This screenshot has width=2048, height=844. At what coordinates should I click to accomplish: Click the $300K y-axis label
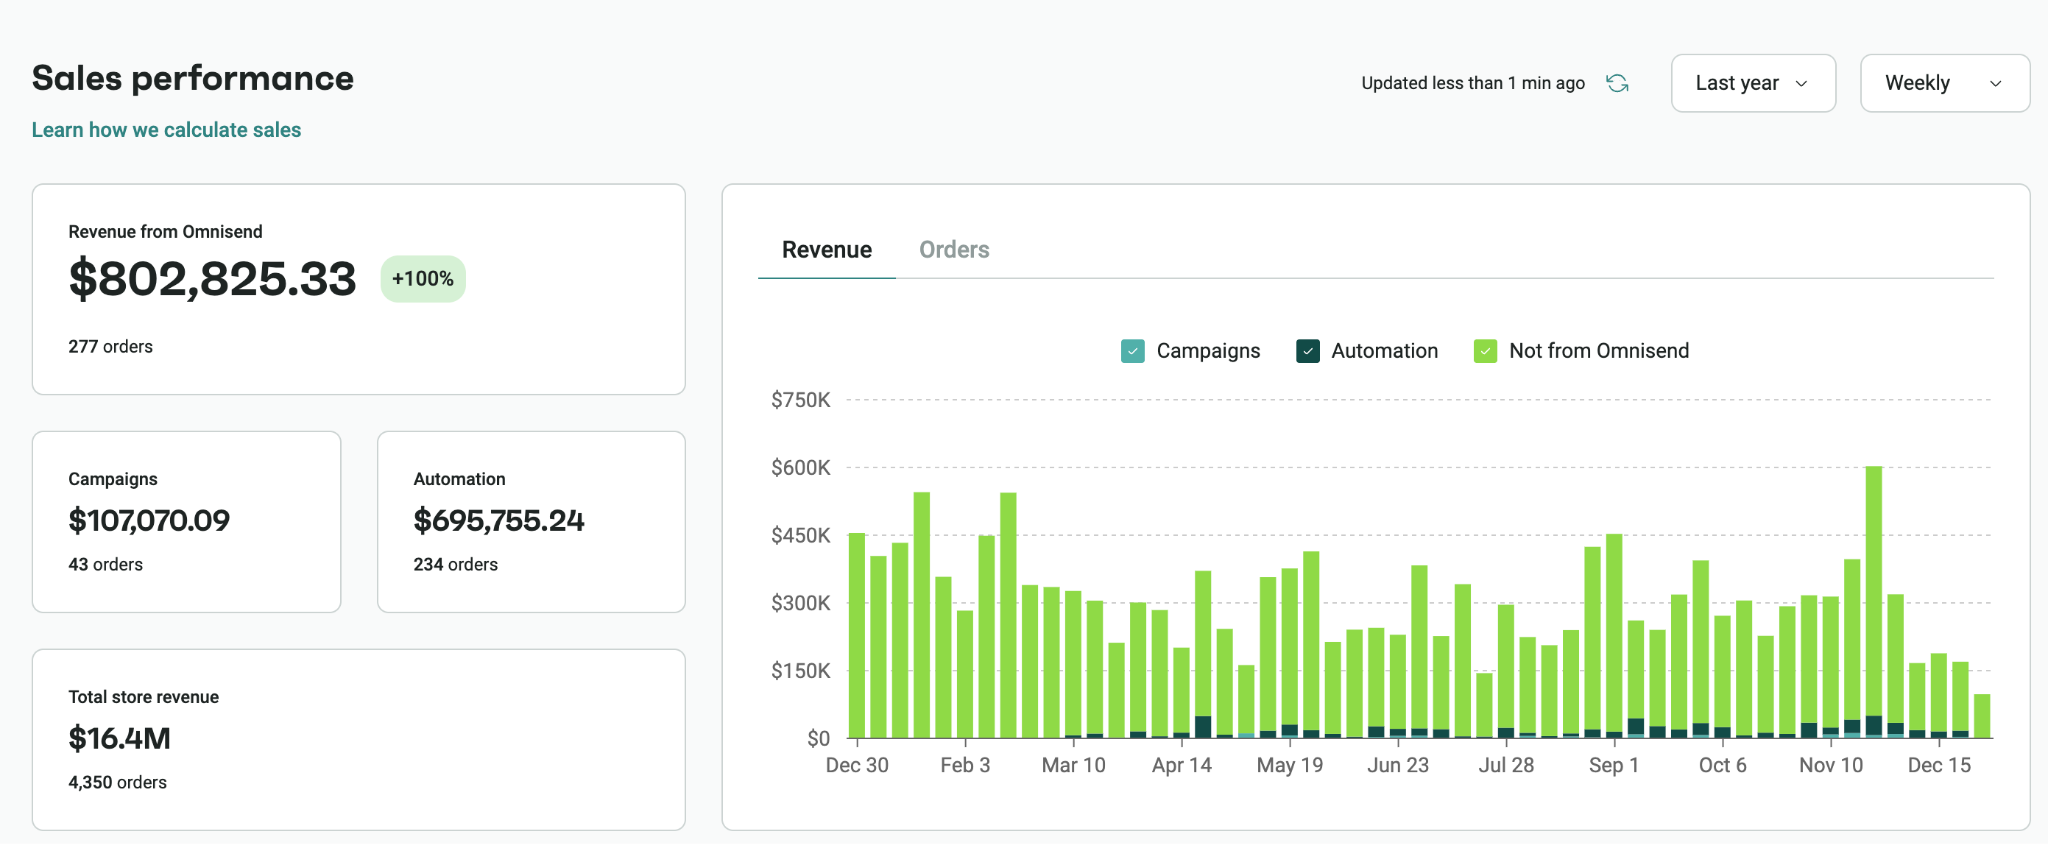point(800,603)
